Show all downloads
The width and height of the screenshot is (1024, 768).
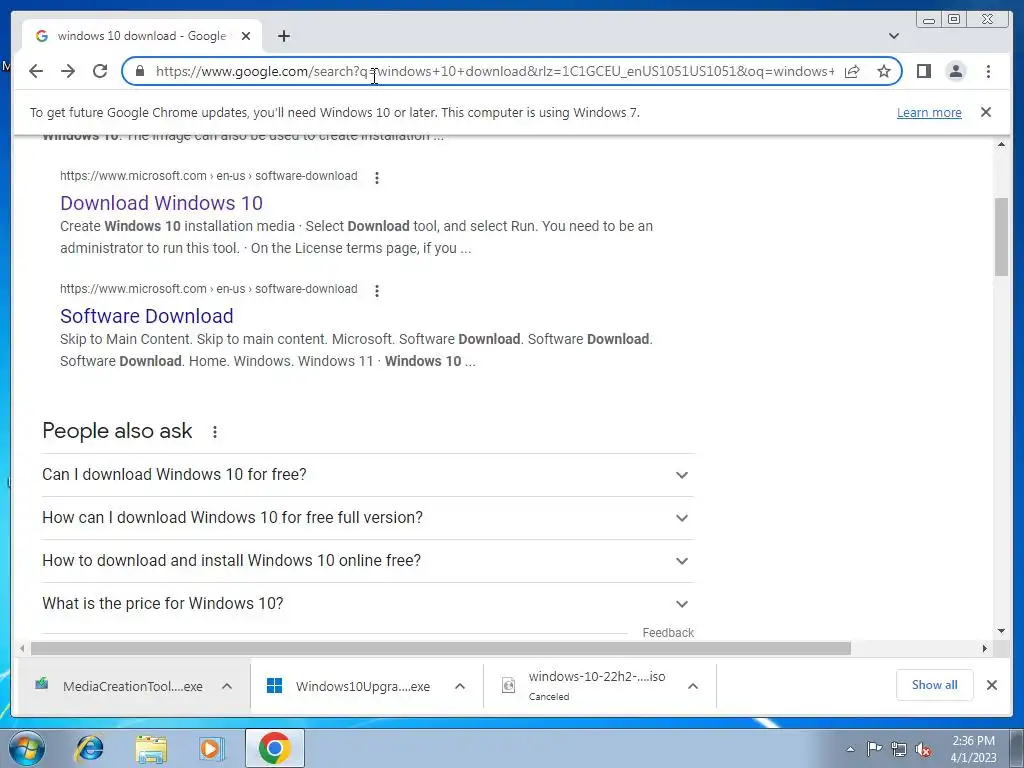[x=935, y=685]
